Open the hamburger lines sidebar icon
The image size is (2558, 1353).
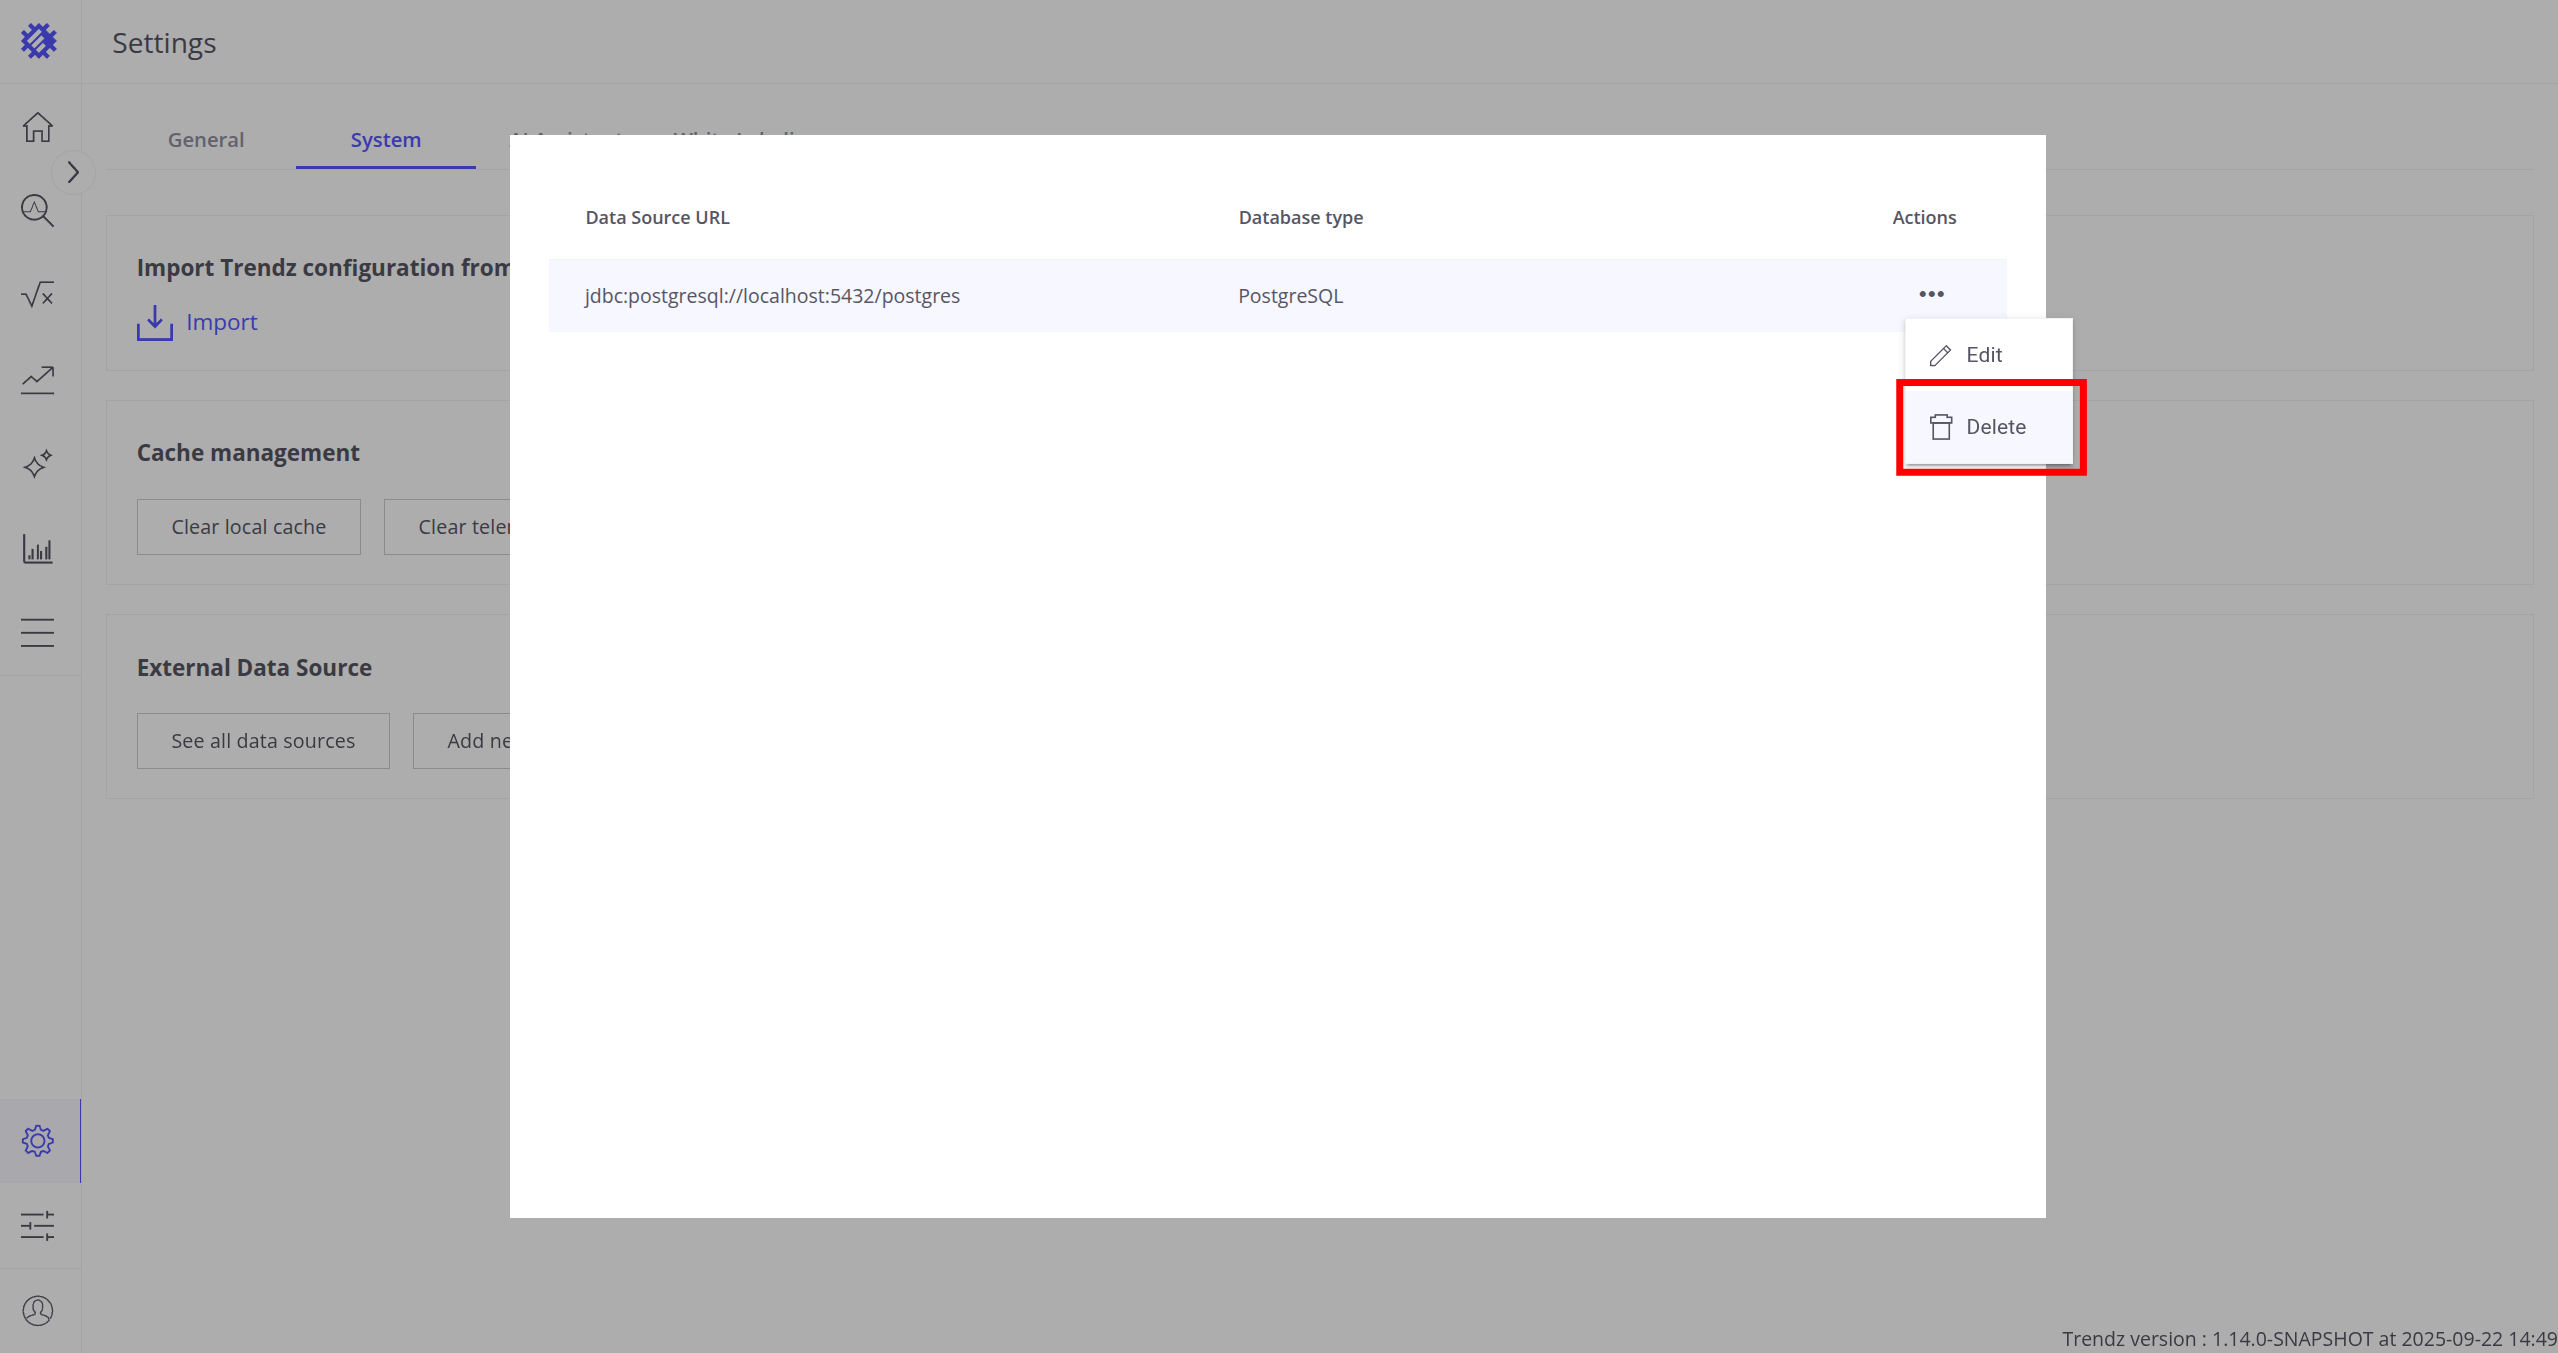coord(38,632)
